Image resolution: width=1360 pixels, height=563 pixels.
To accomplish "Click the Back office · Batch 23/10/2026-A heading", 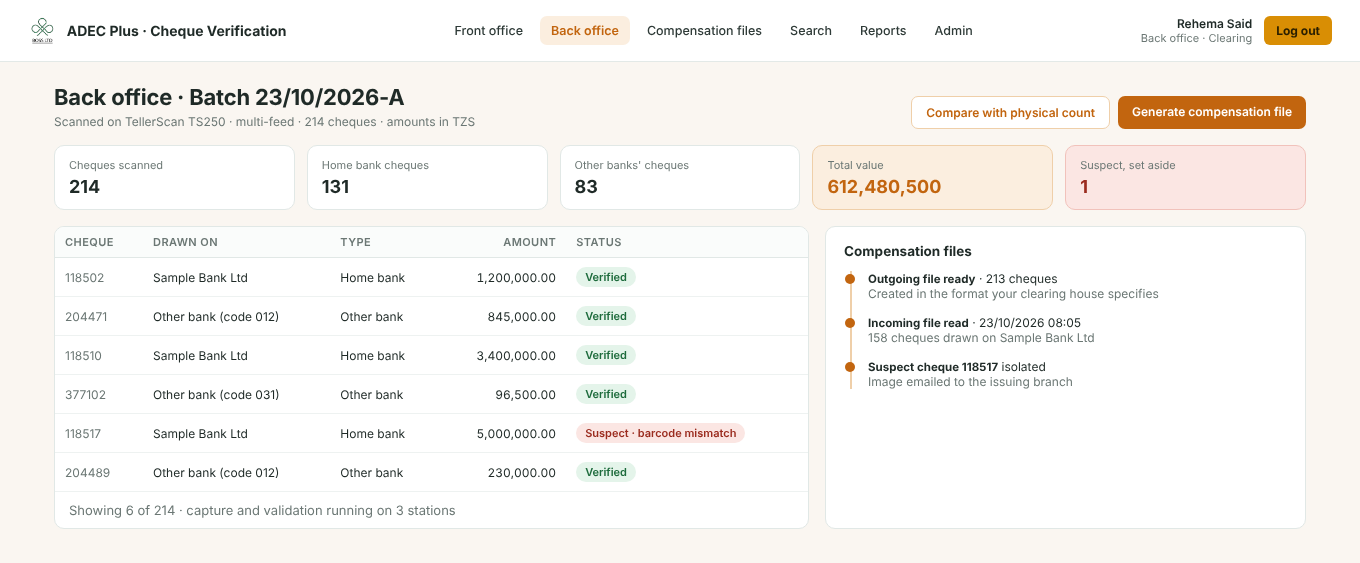I will click(x=229, y=97).
